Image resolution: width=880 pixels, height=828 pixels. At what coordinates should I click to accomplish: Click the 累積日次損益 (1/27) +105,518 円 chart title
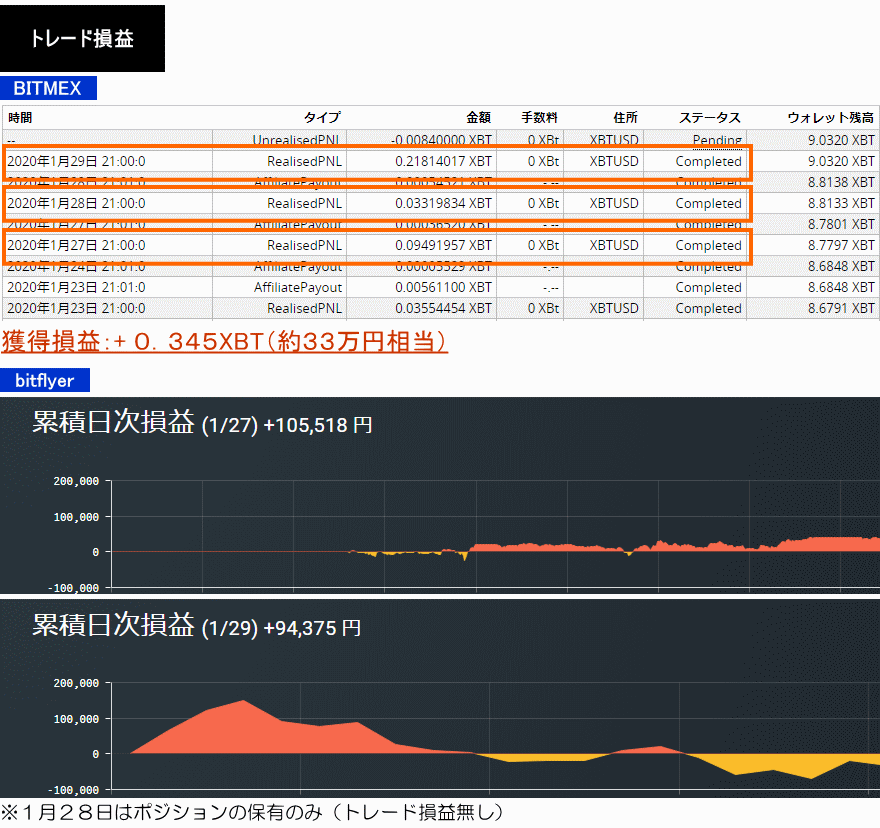[202, 424]
